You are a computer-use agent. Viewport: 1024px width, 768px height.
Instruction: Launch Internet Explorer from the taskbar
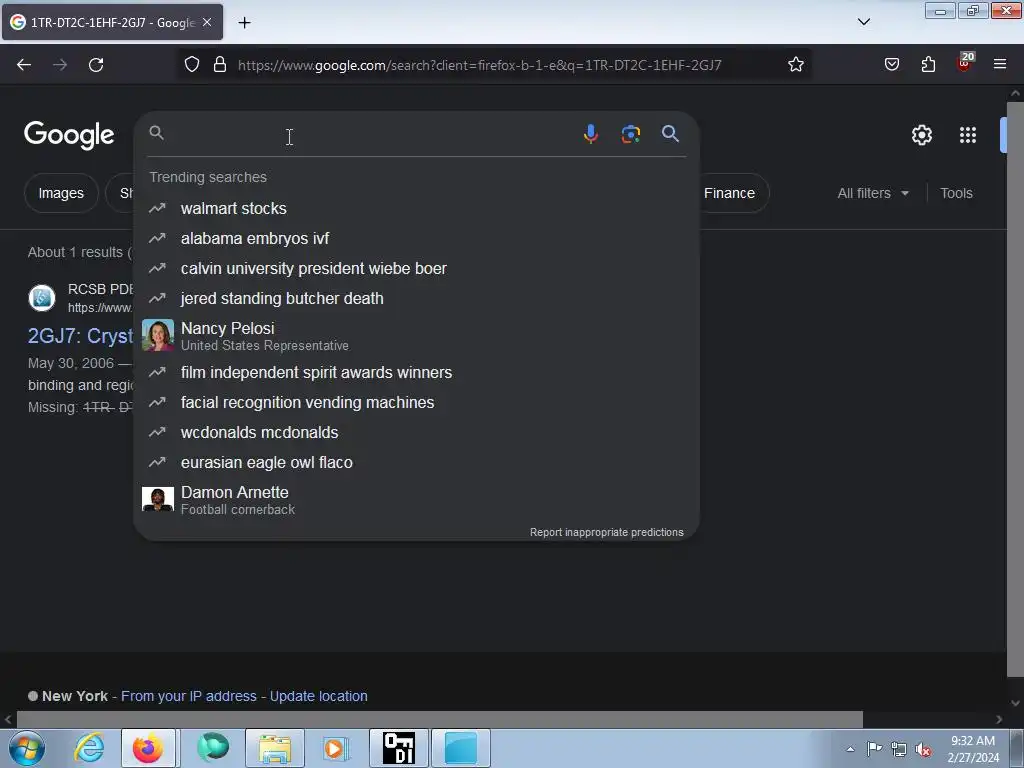(x=89, y=748)
